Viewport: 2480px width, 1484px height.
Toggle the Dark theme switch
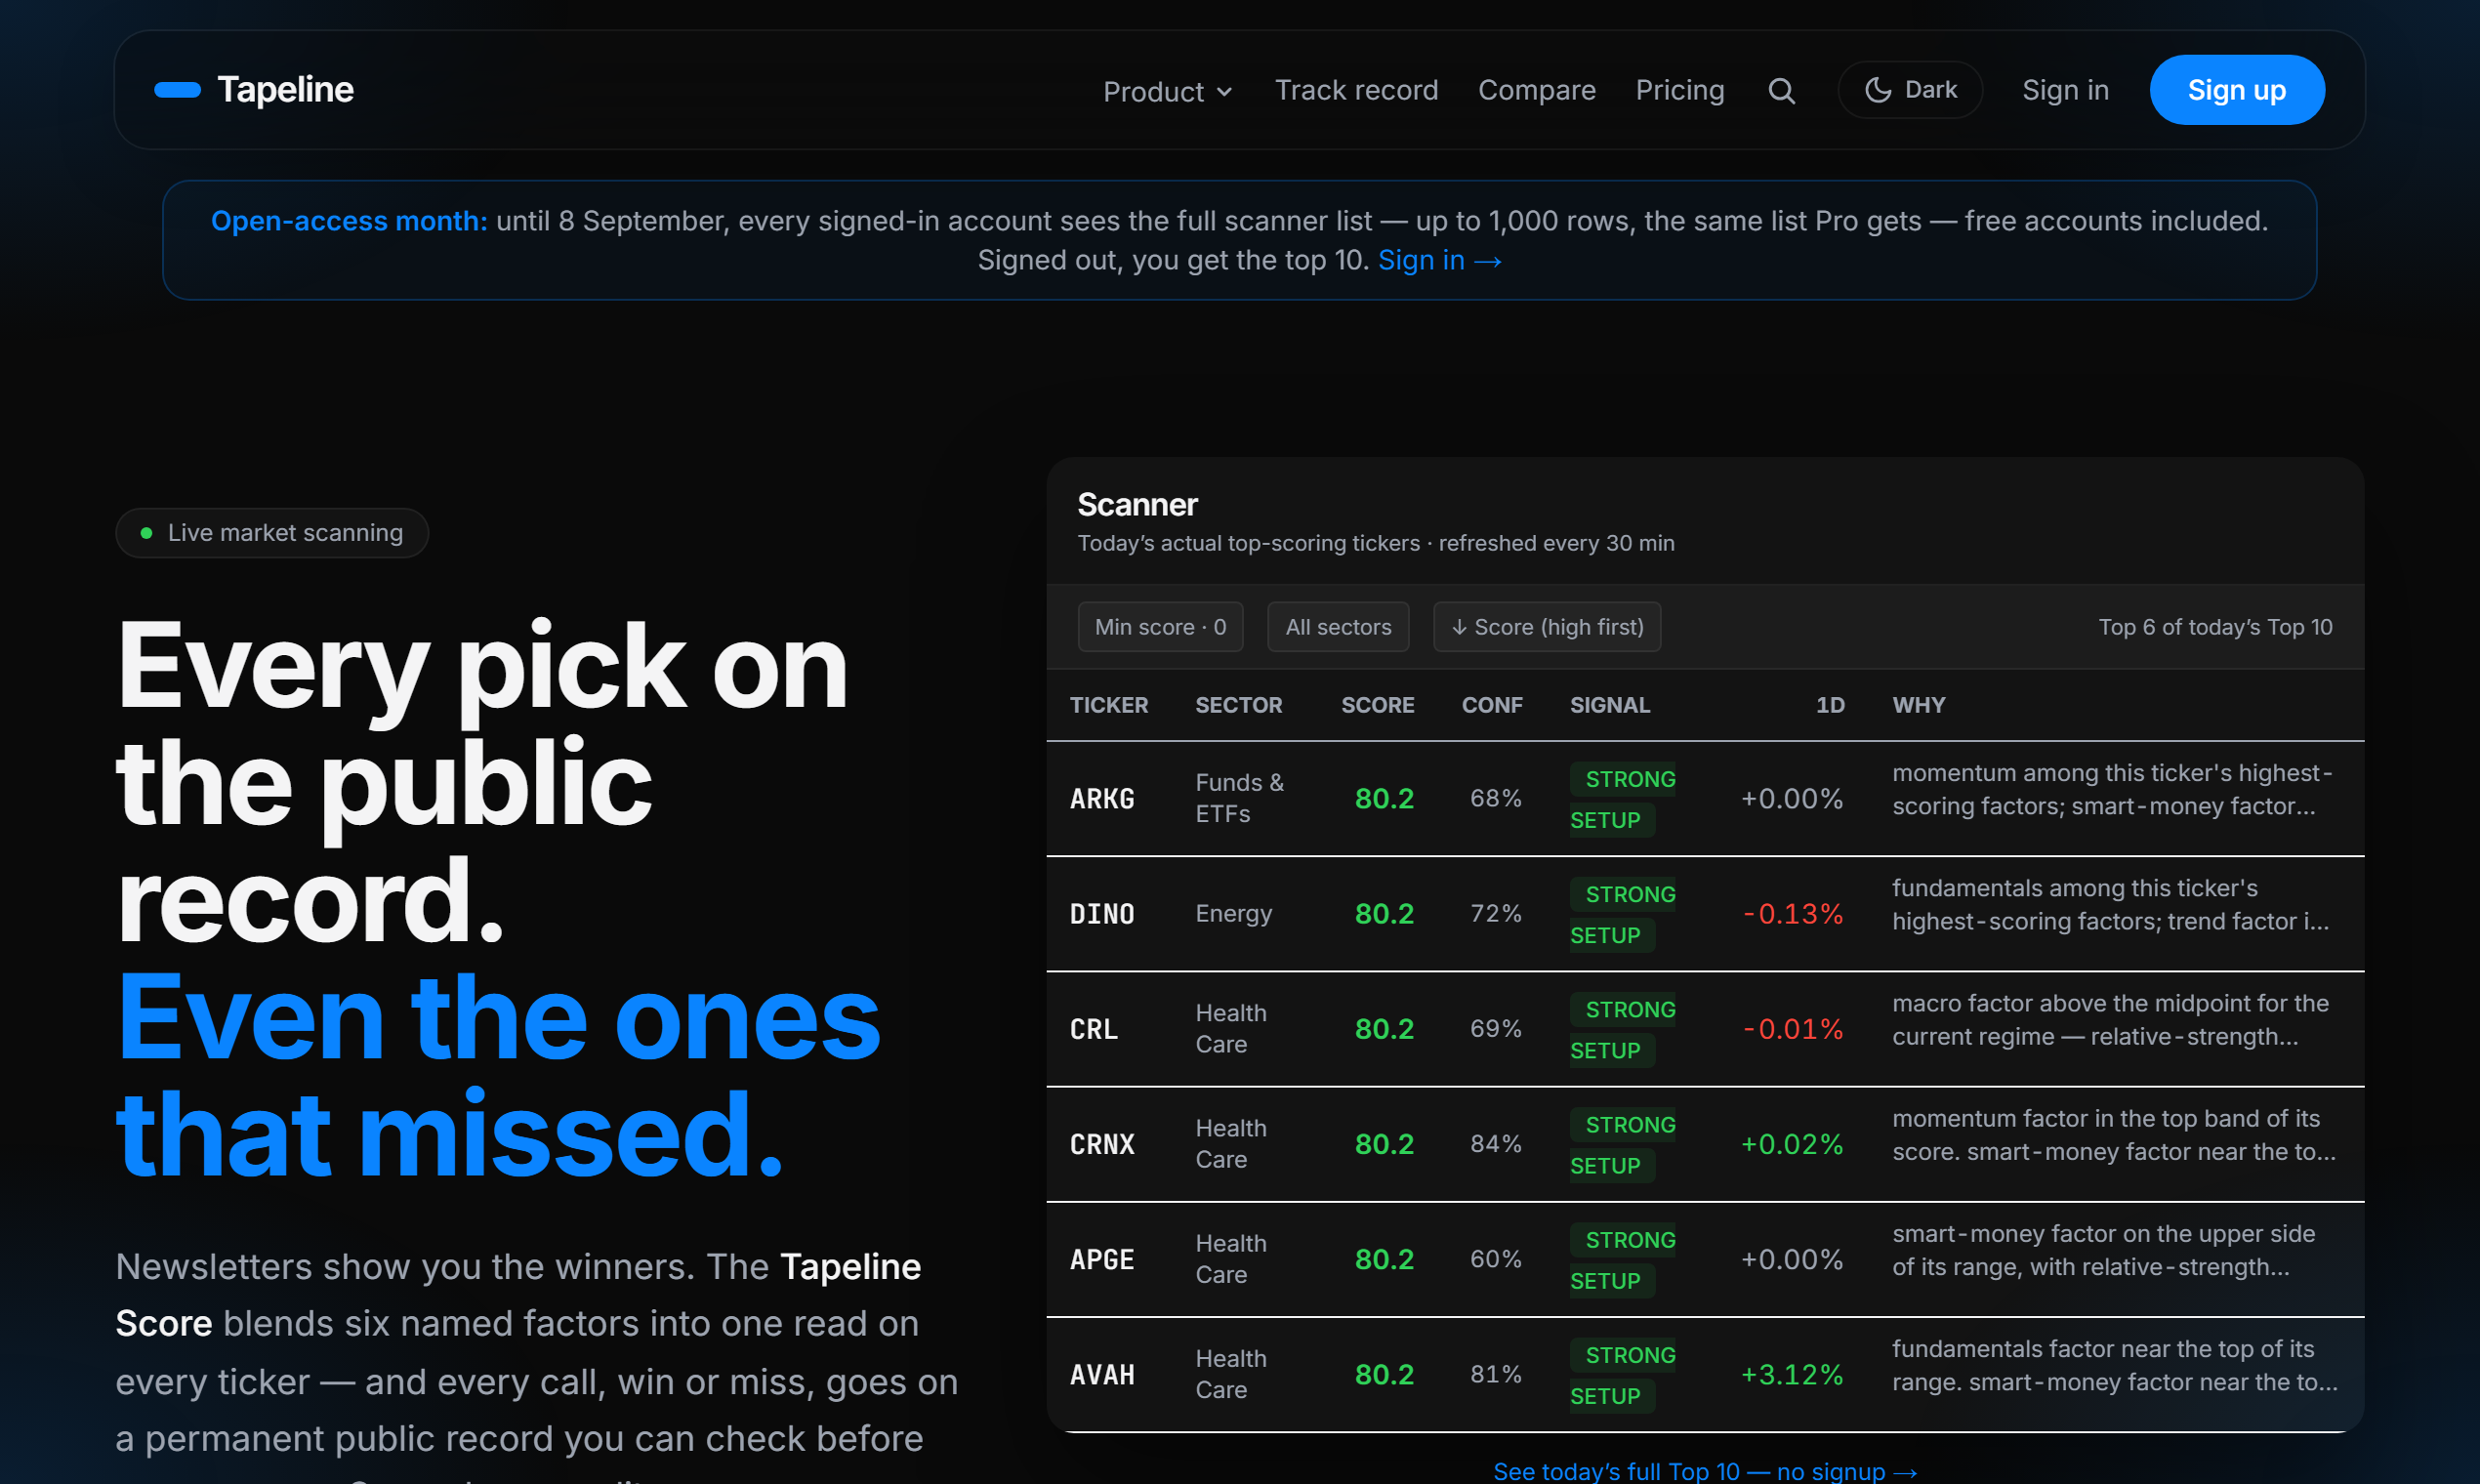coord(1910,90)
